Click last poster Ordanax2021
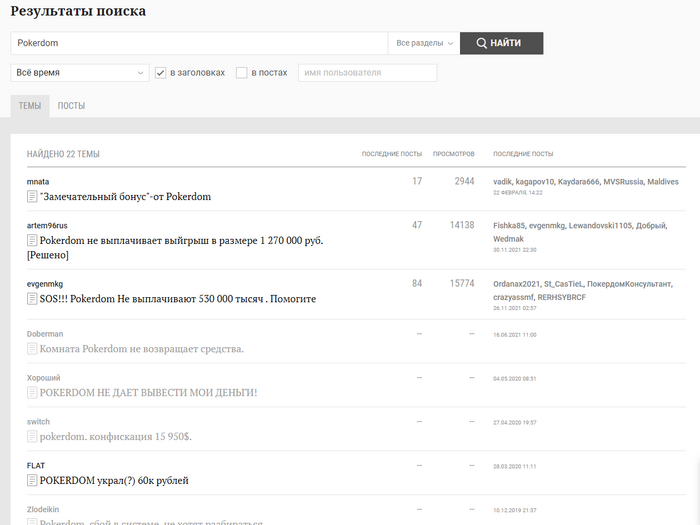700x525 pixels. point(516,284)
